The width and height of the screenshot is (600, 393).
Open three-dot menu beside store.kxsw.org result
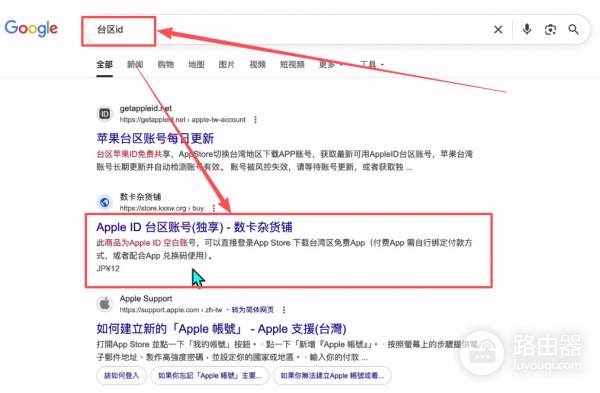pos(214,208)
